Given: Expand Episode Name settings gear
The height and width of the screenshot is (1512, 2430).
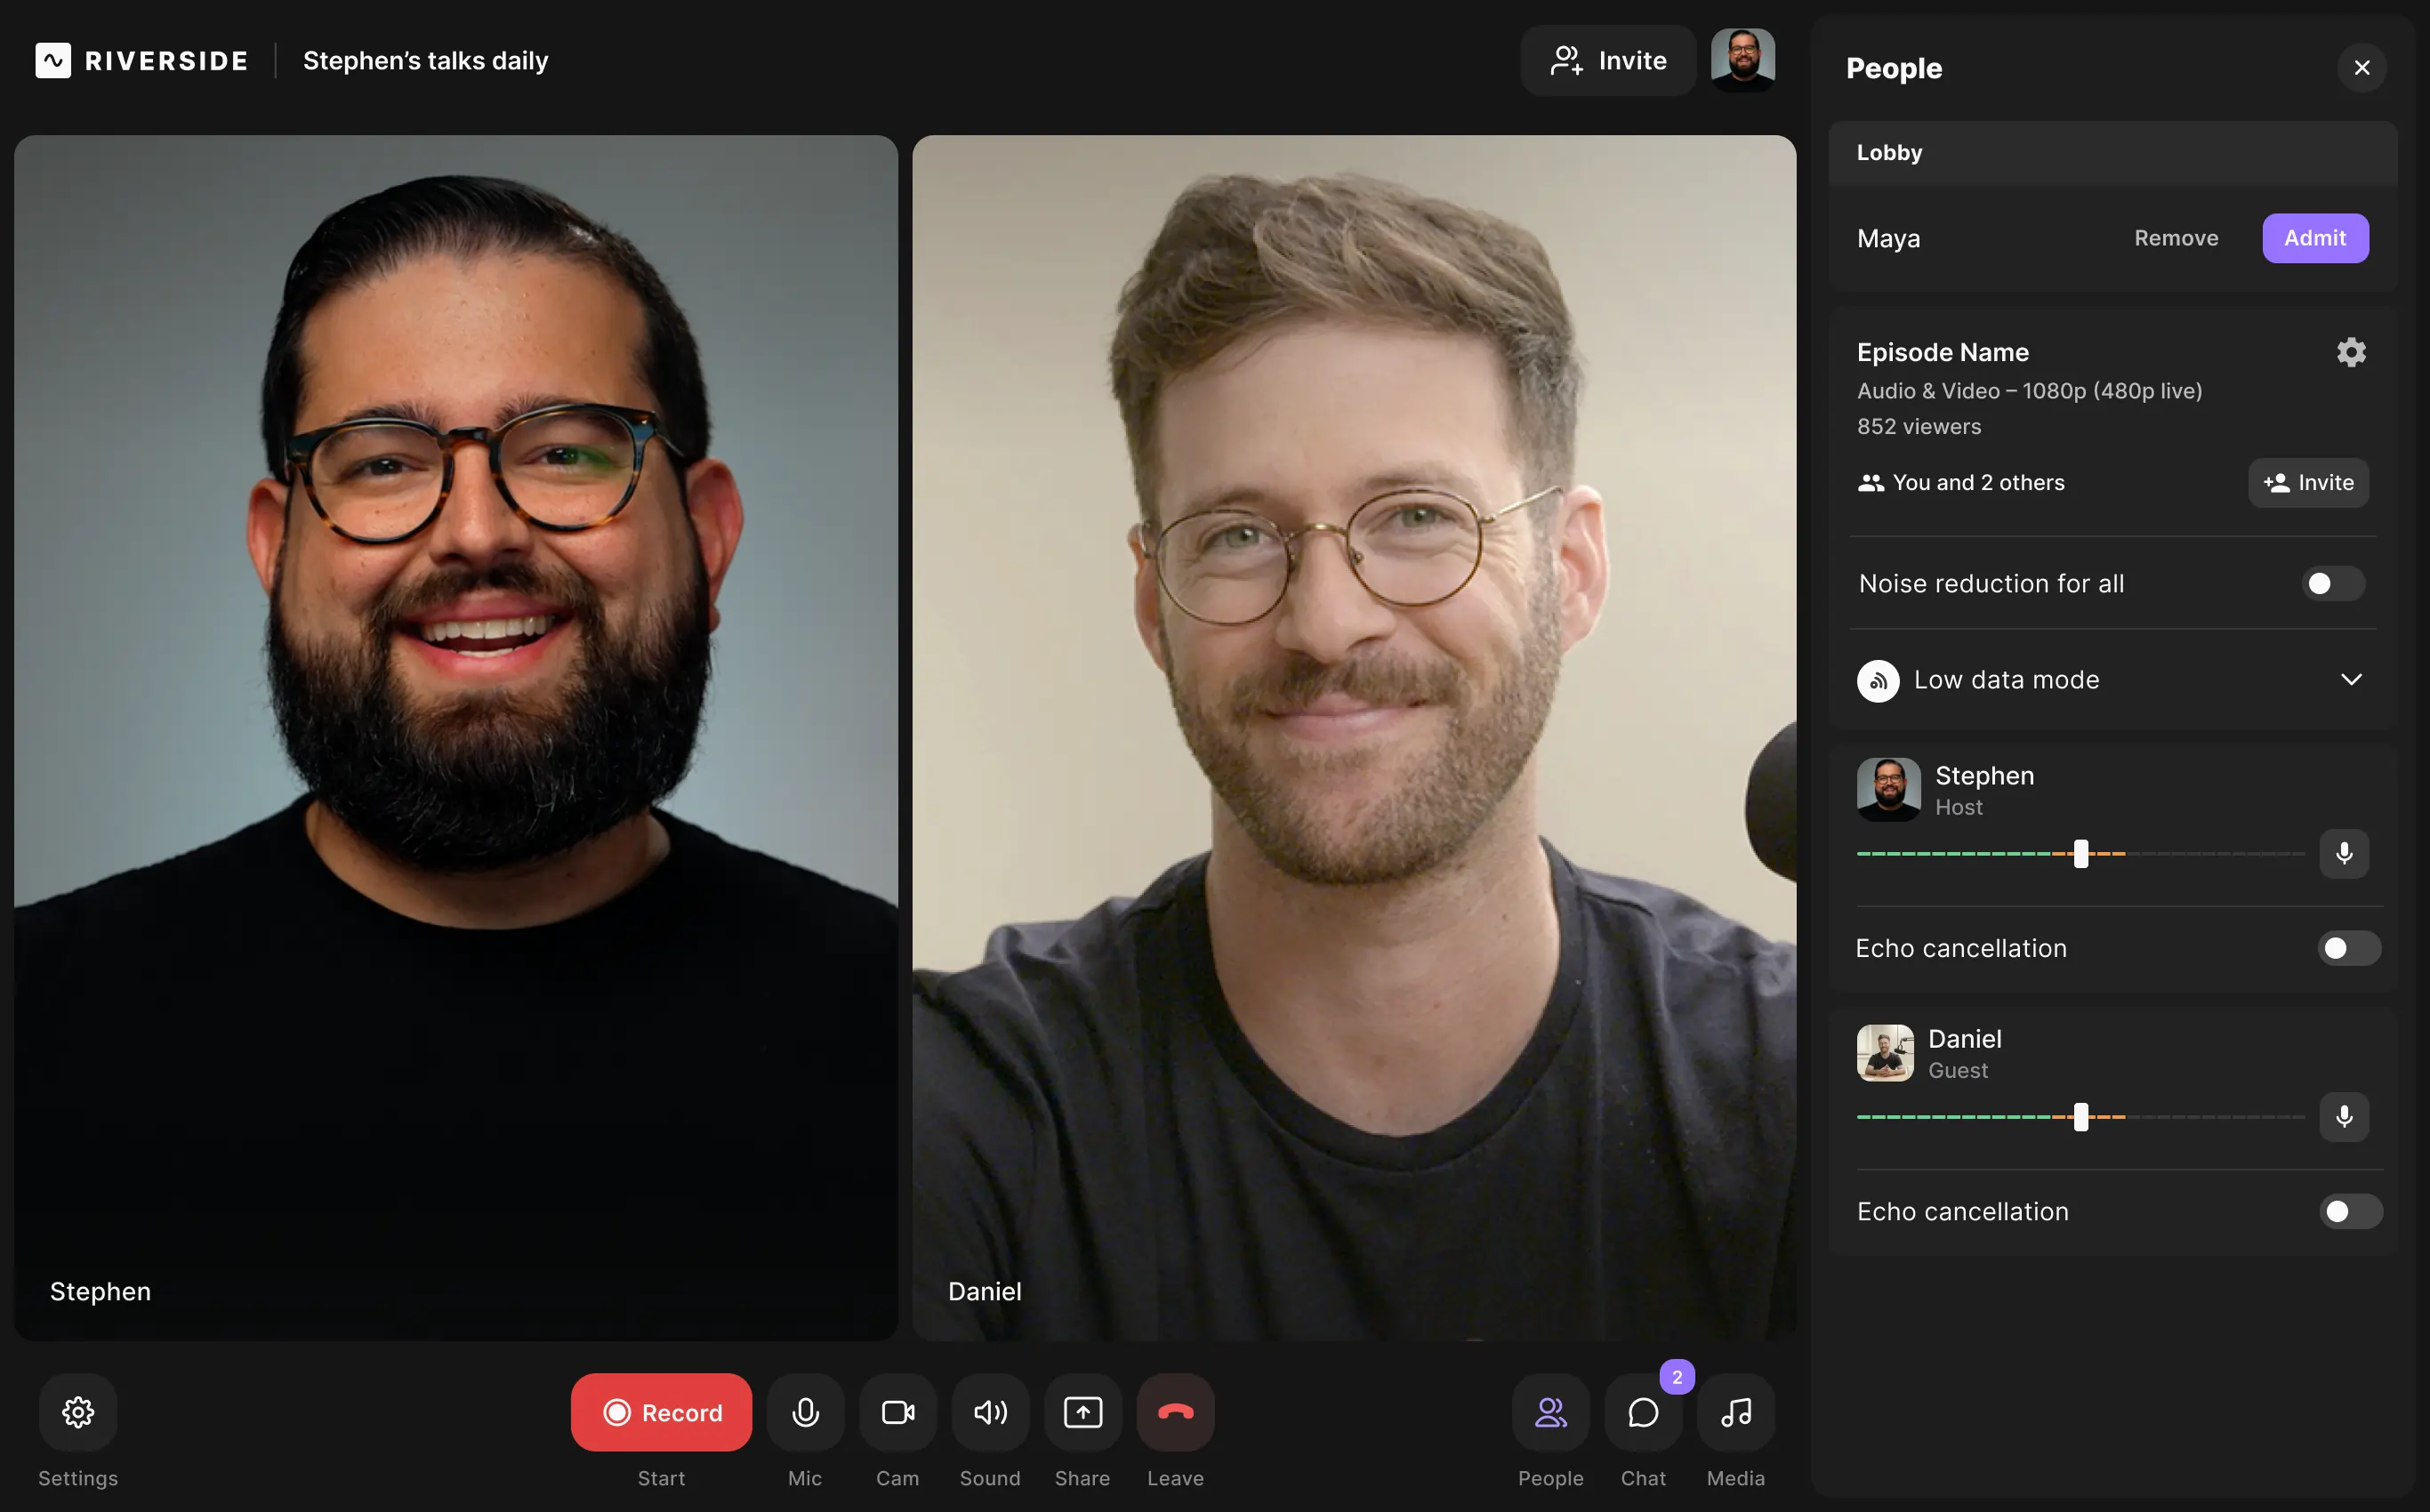Looking at the screenshot, I should point(2352,354).
